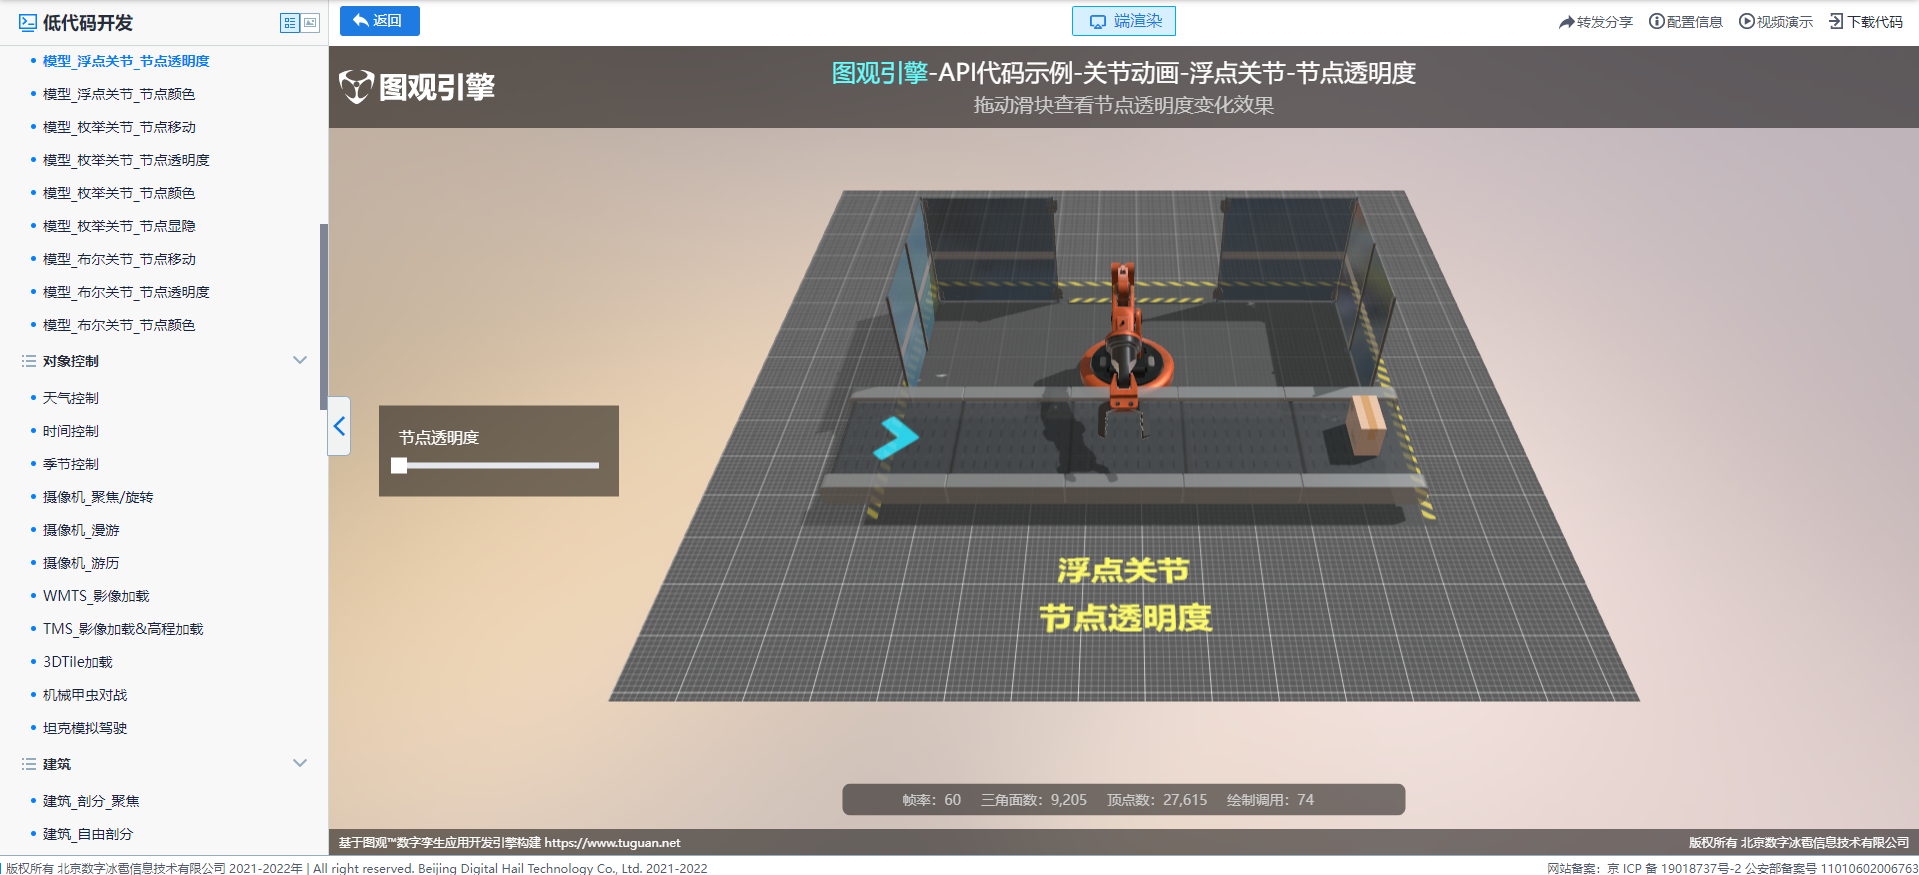This screenshot has width=1919, height=875.
Task: Open 配置信息 info icon
Action: [x=1656, y=21]
